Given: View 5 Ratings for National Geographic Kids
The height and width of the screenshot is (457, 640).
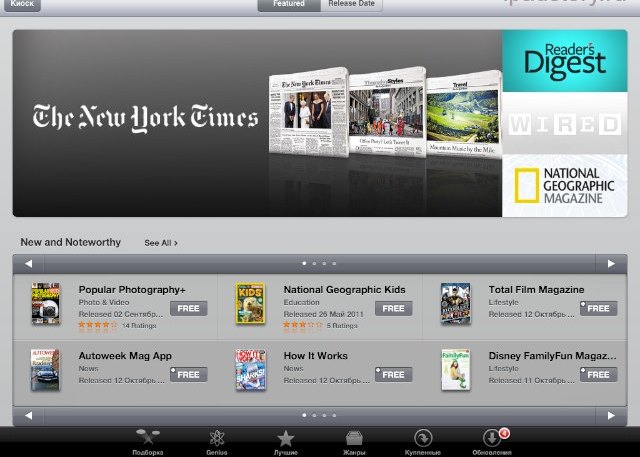Looking at the screenshot, I should [x=342, y=326].
